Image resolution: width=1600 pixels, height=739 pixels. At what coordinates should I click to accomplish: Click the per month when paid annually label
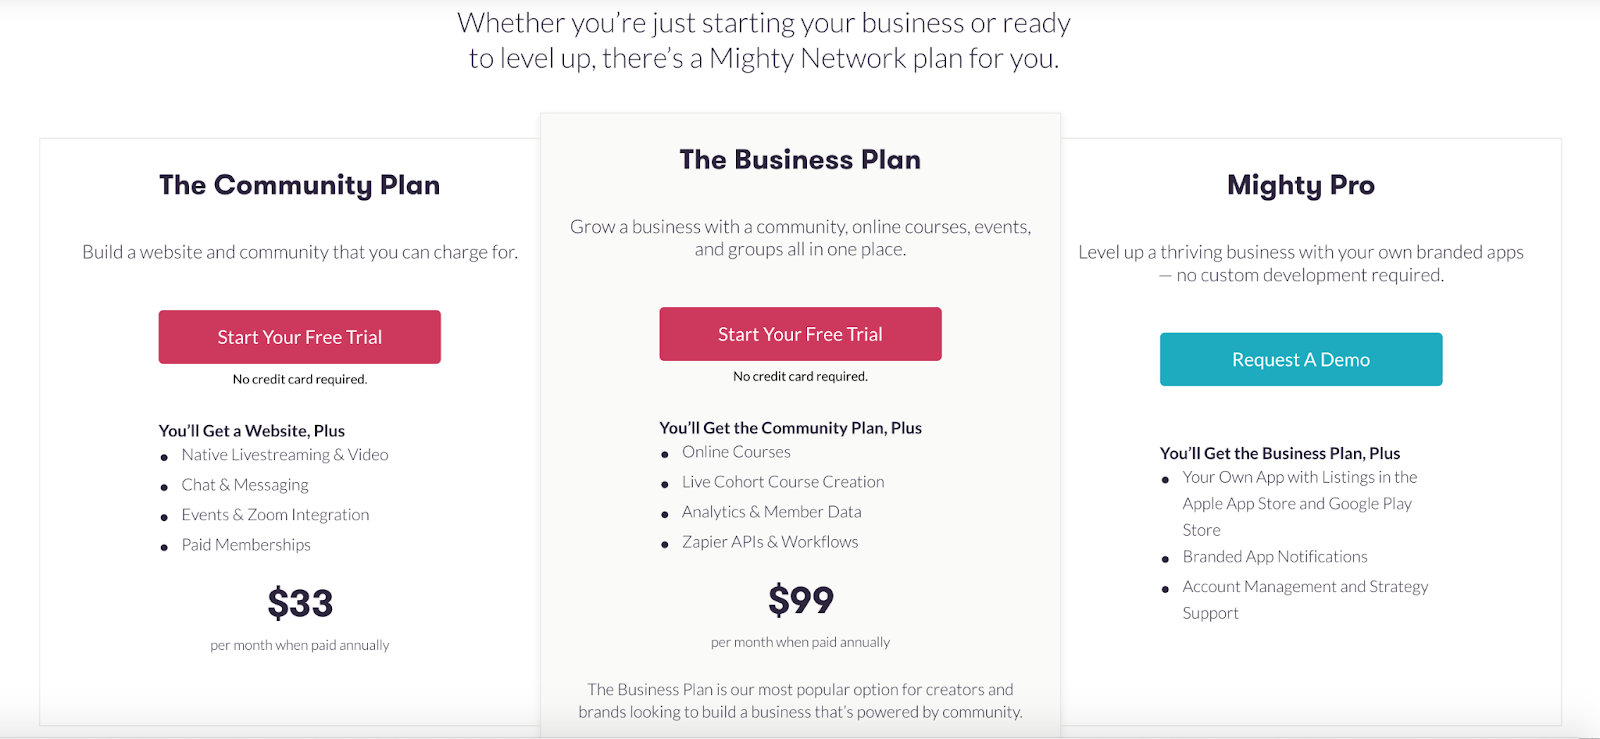tap(299, 645)
